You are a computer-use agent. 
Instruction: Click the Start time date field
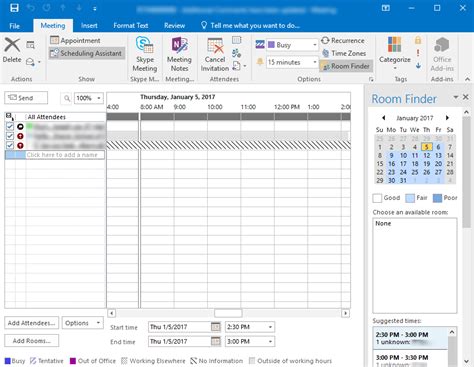pyautogui.click(x=180, y=327)
